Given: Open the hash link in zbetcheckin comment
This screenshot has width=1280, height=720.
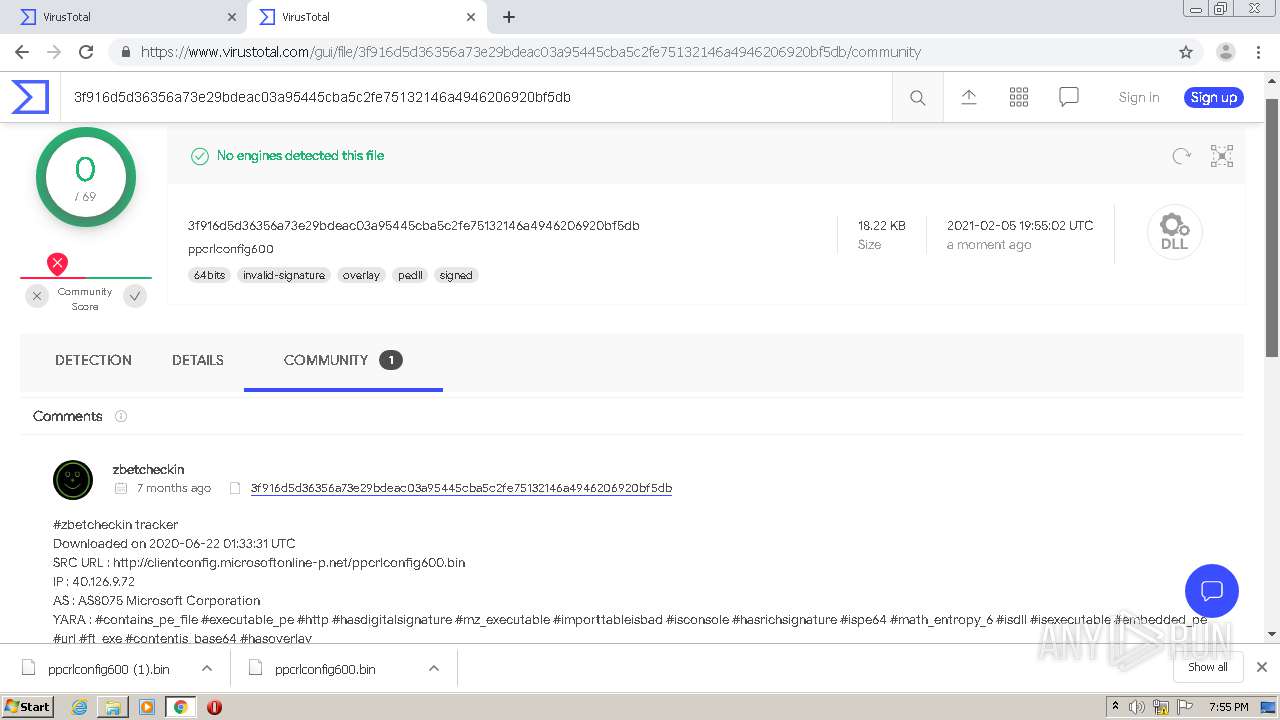Looking at the screenshot, I should click(461, 488).
